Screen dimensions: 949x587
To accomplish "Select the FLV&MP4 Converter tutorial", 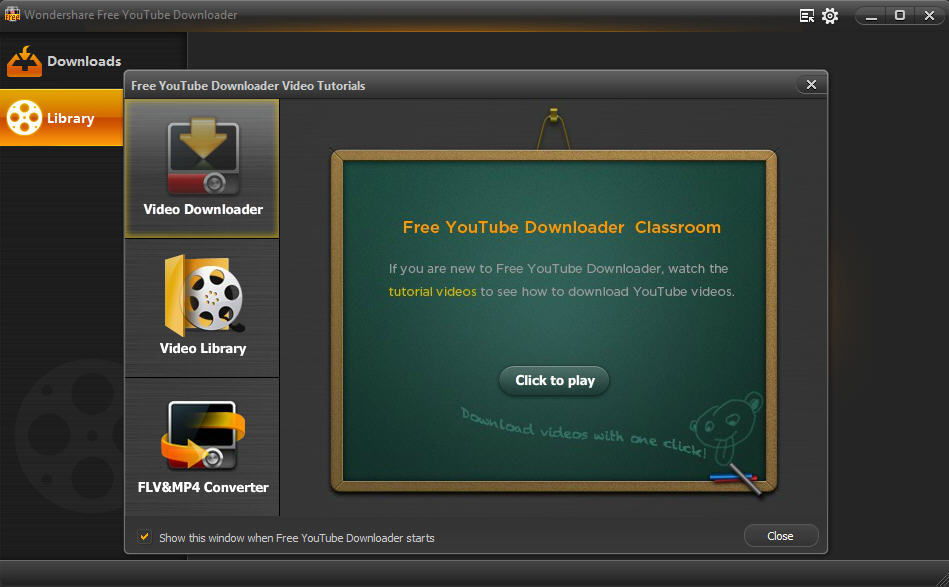I will (x=202, y=447).
